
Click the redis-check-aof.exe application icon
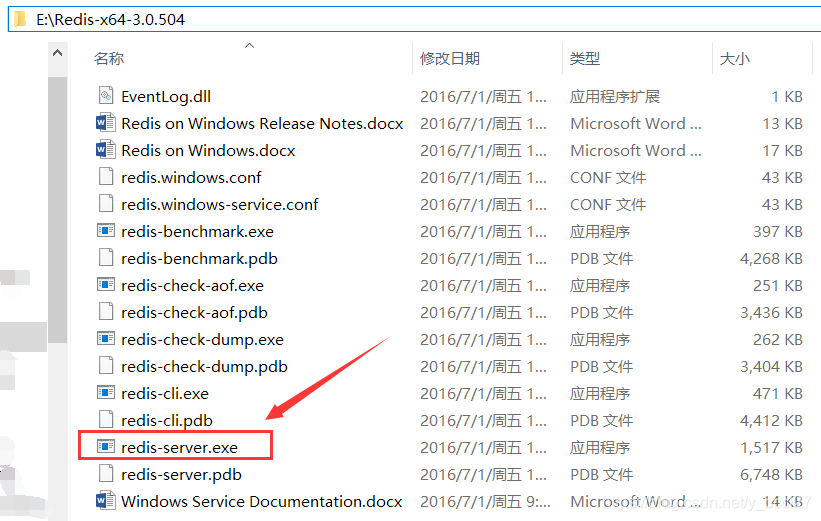pos(106,285)
